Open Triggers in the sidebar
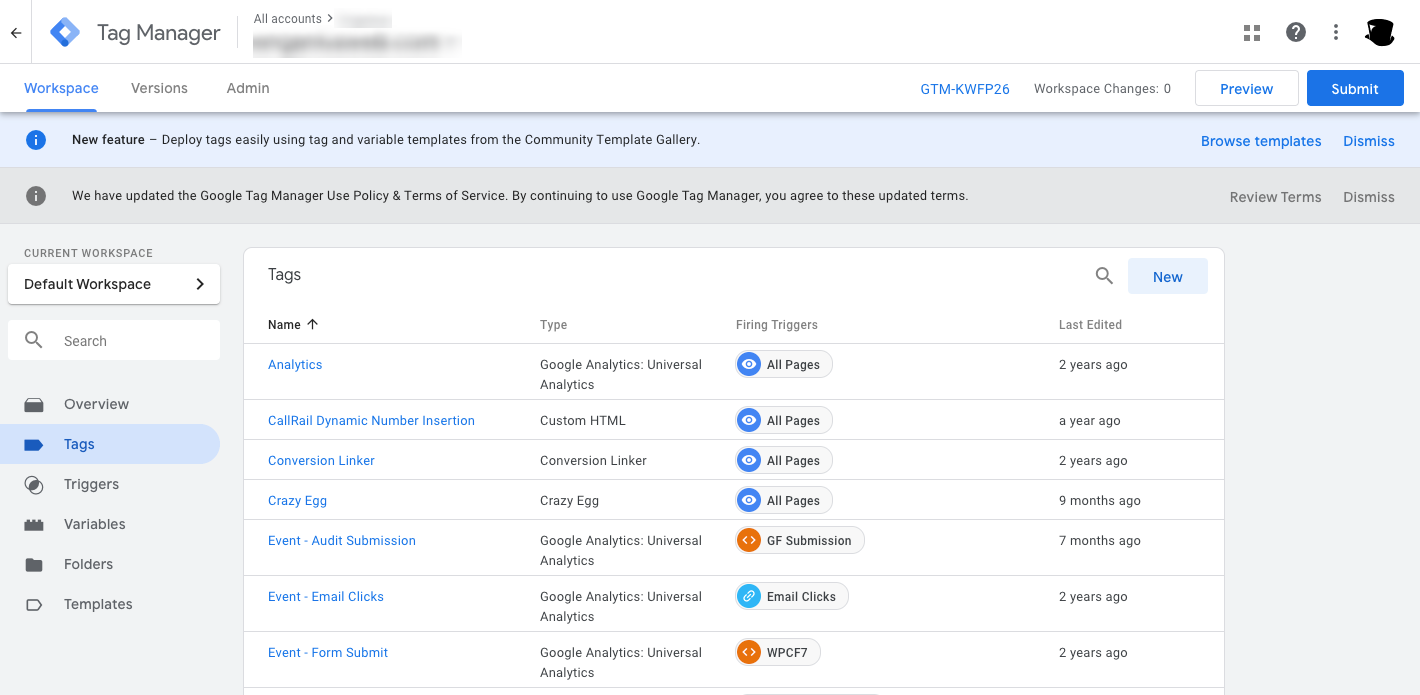The image size is (1420, 695). 91,484
